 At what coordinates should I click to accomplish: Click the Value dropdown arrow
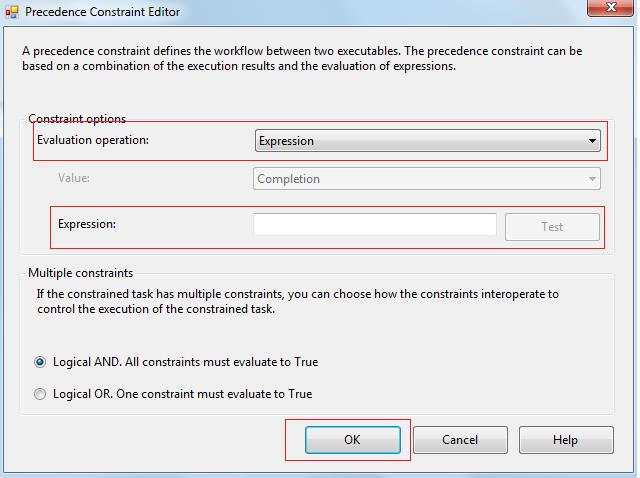tap(592, 179)
